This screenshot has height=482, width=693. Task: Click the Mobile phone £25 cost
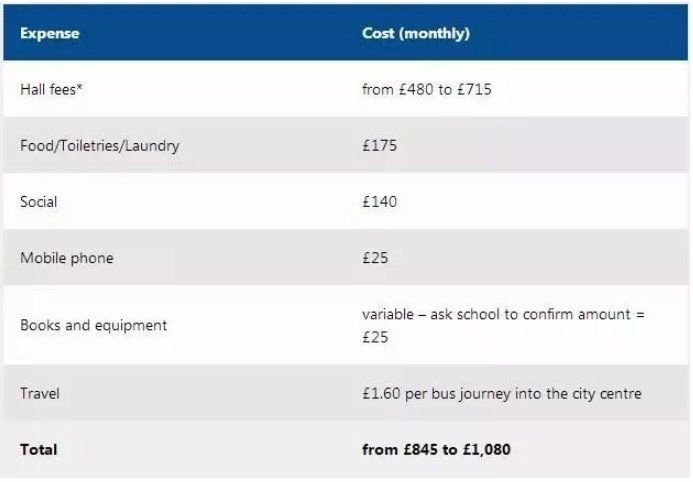point(375,258)
